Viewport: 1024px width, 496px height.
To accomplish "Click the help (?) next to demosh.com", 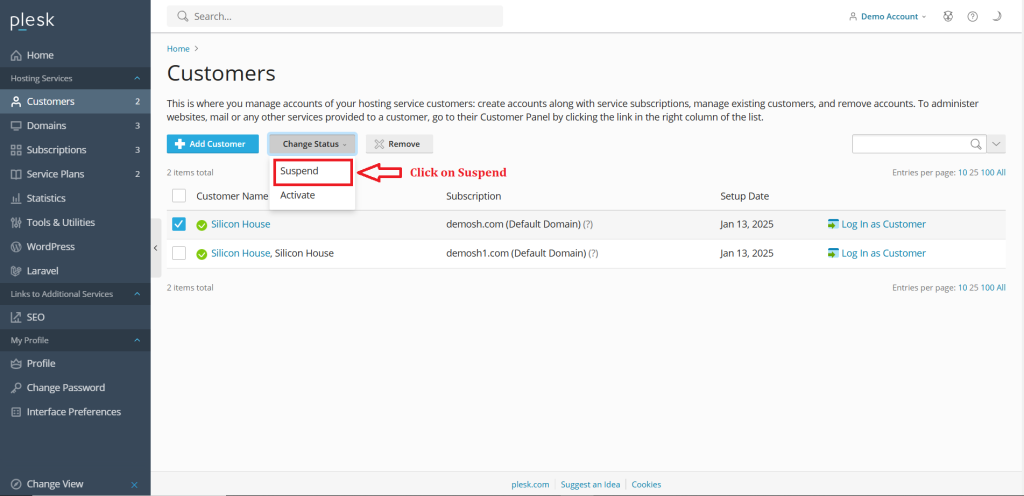I will [x=588, y=225].
